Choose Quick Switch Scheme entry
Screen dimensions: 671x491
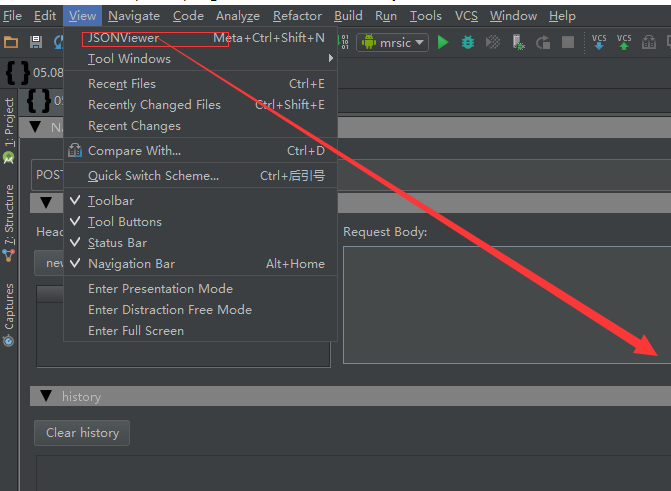point(200,175)
